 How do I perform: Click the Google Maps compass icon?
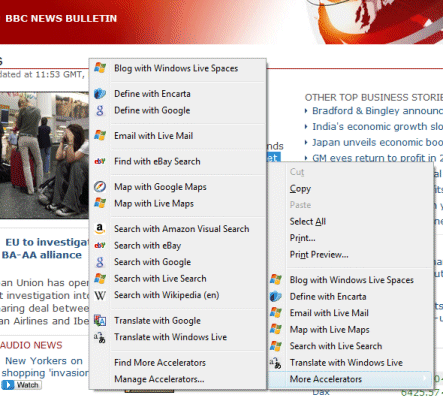(100, 187)
